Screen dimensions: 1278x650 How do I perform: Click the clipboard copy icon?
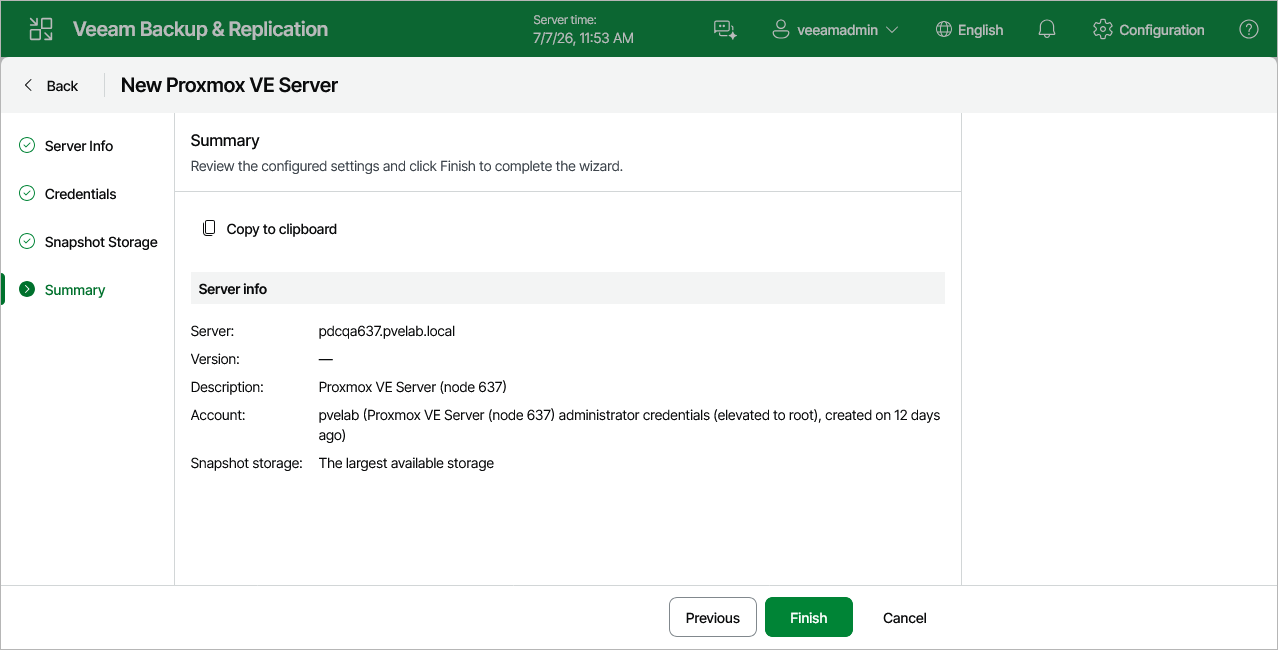[x=209, y=228]
